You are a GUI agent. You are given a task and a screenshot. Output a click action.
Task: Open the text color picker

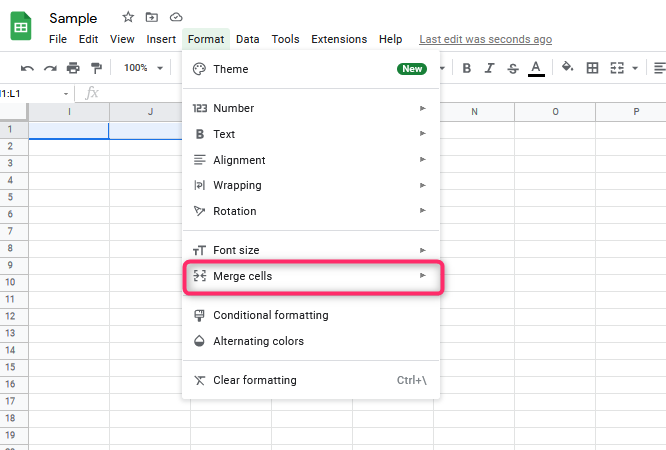point(536,68)
